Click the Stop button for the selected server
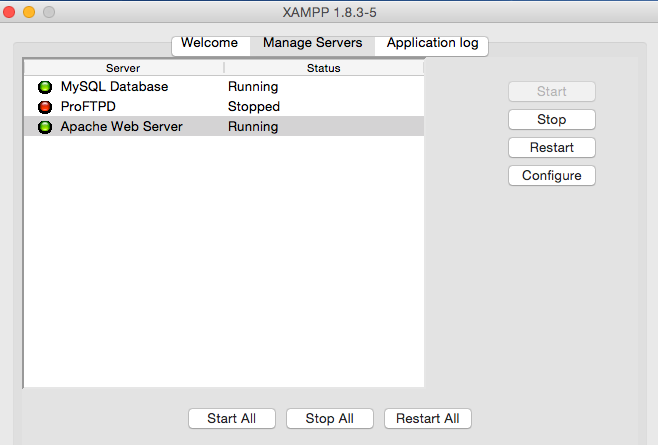This screenshot has height=445, width=658. [x=551, y=120]
